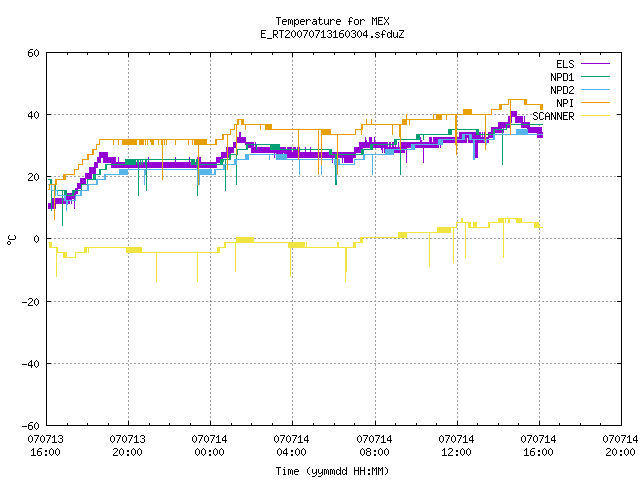
Task: Pick the yellow SCANNER legend line sample
Action: (595, 116)
